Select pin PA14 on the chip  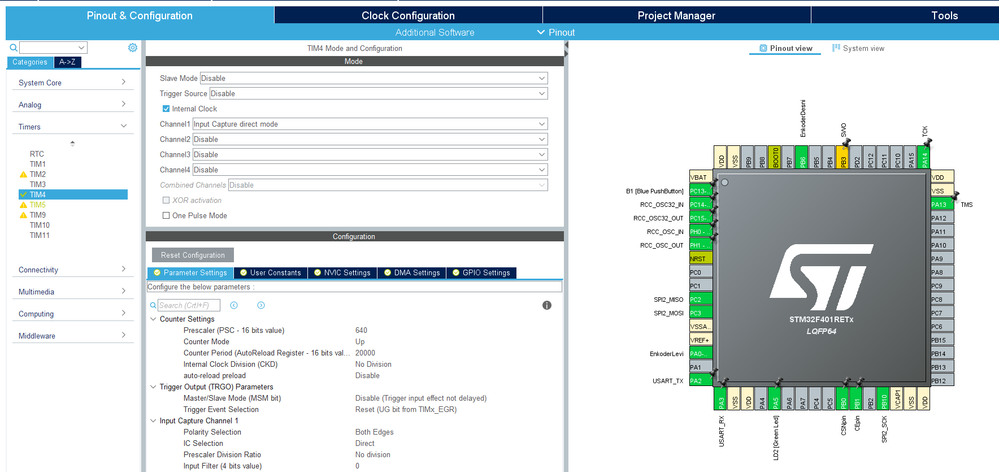[x=924, y=157]
